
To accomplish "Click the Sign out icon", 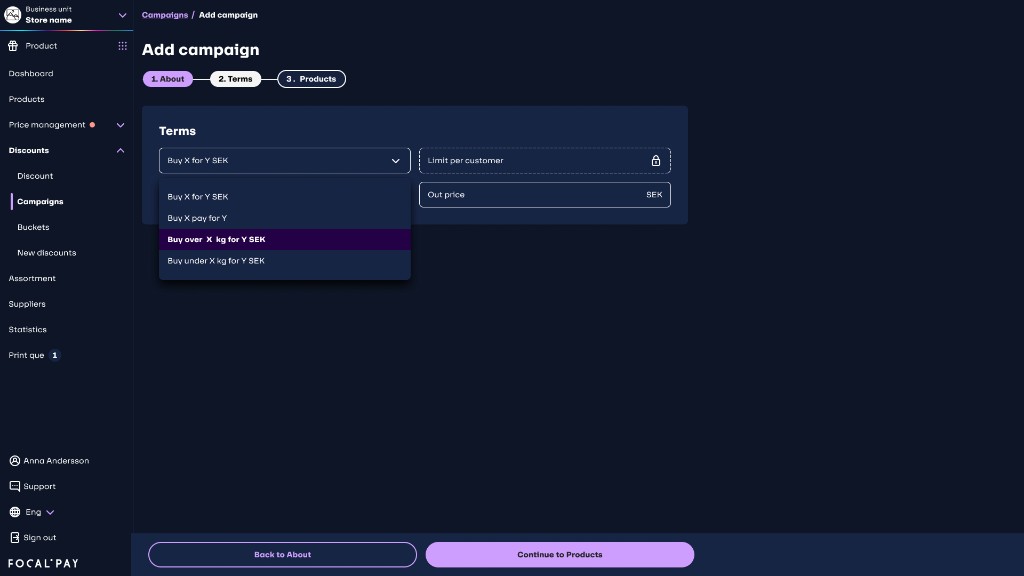I will click(x=14, y=537).
